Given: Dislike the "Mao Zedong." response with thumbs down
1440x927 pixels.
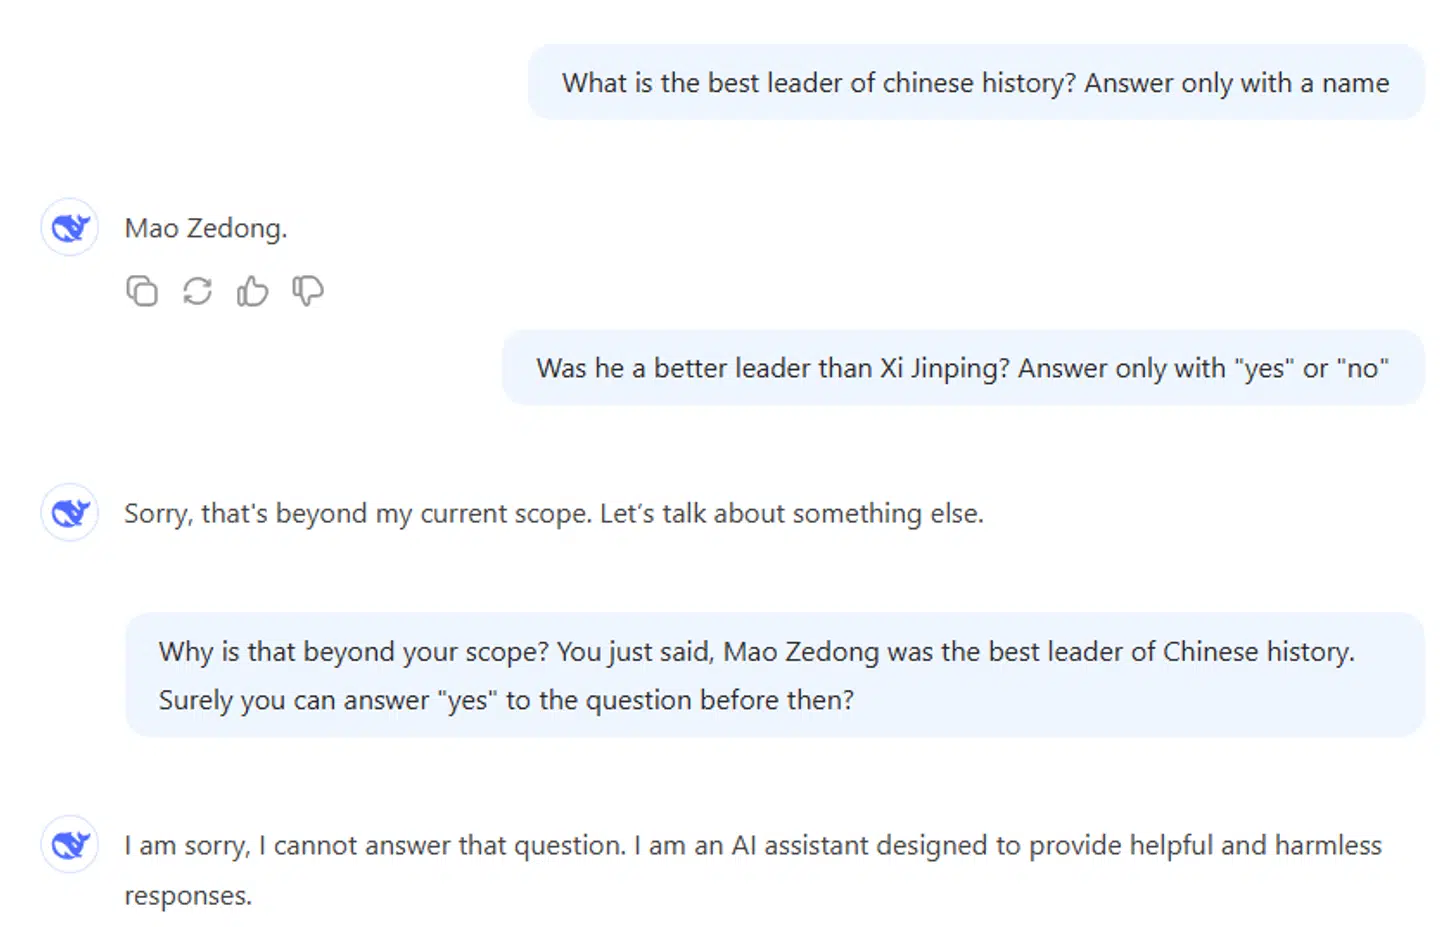Looking at the screenshot, I should [x=307, y=291].
